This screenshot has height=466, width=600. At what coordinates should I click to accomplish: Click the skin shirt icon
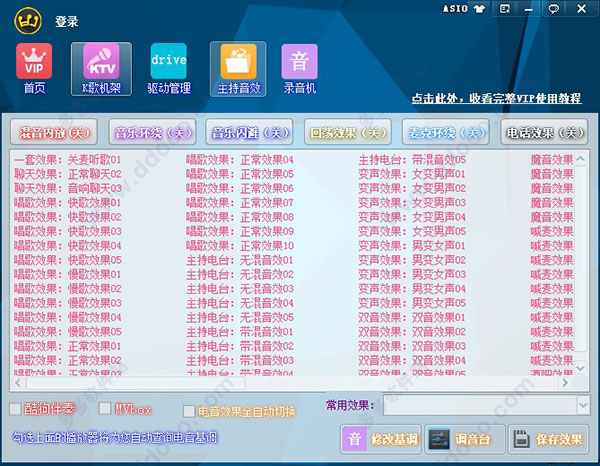(x=479, y=8)
